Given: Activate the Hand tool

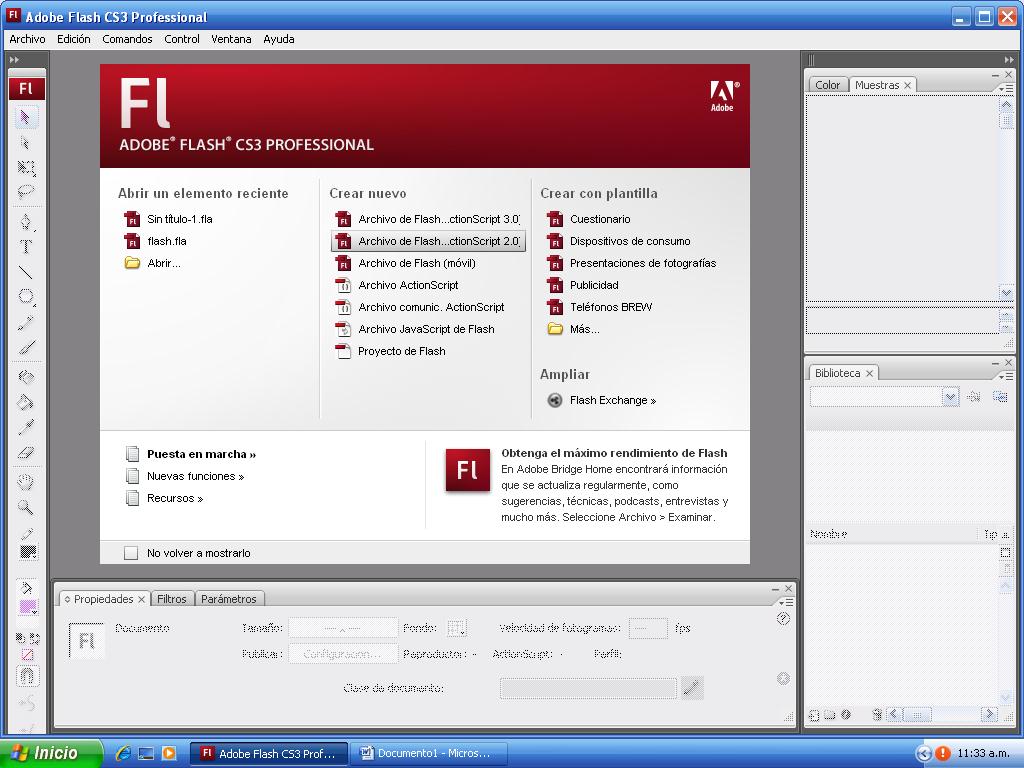Looking at the screenshot, I should pos(27,481).
